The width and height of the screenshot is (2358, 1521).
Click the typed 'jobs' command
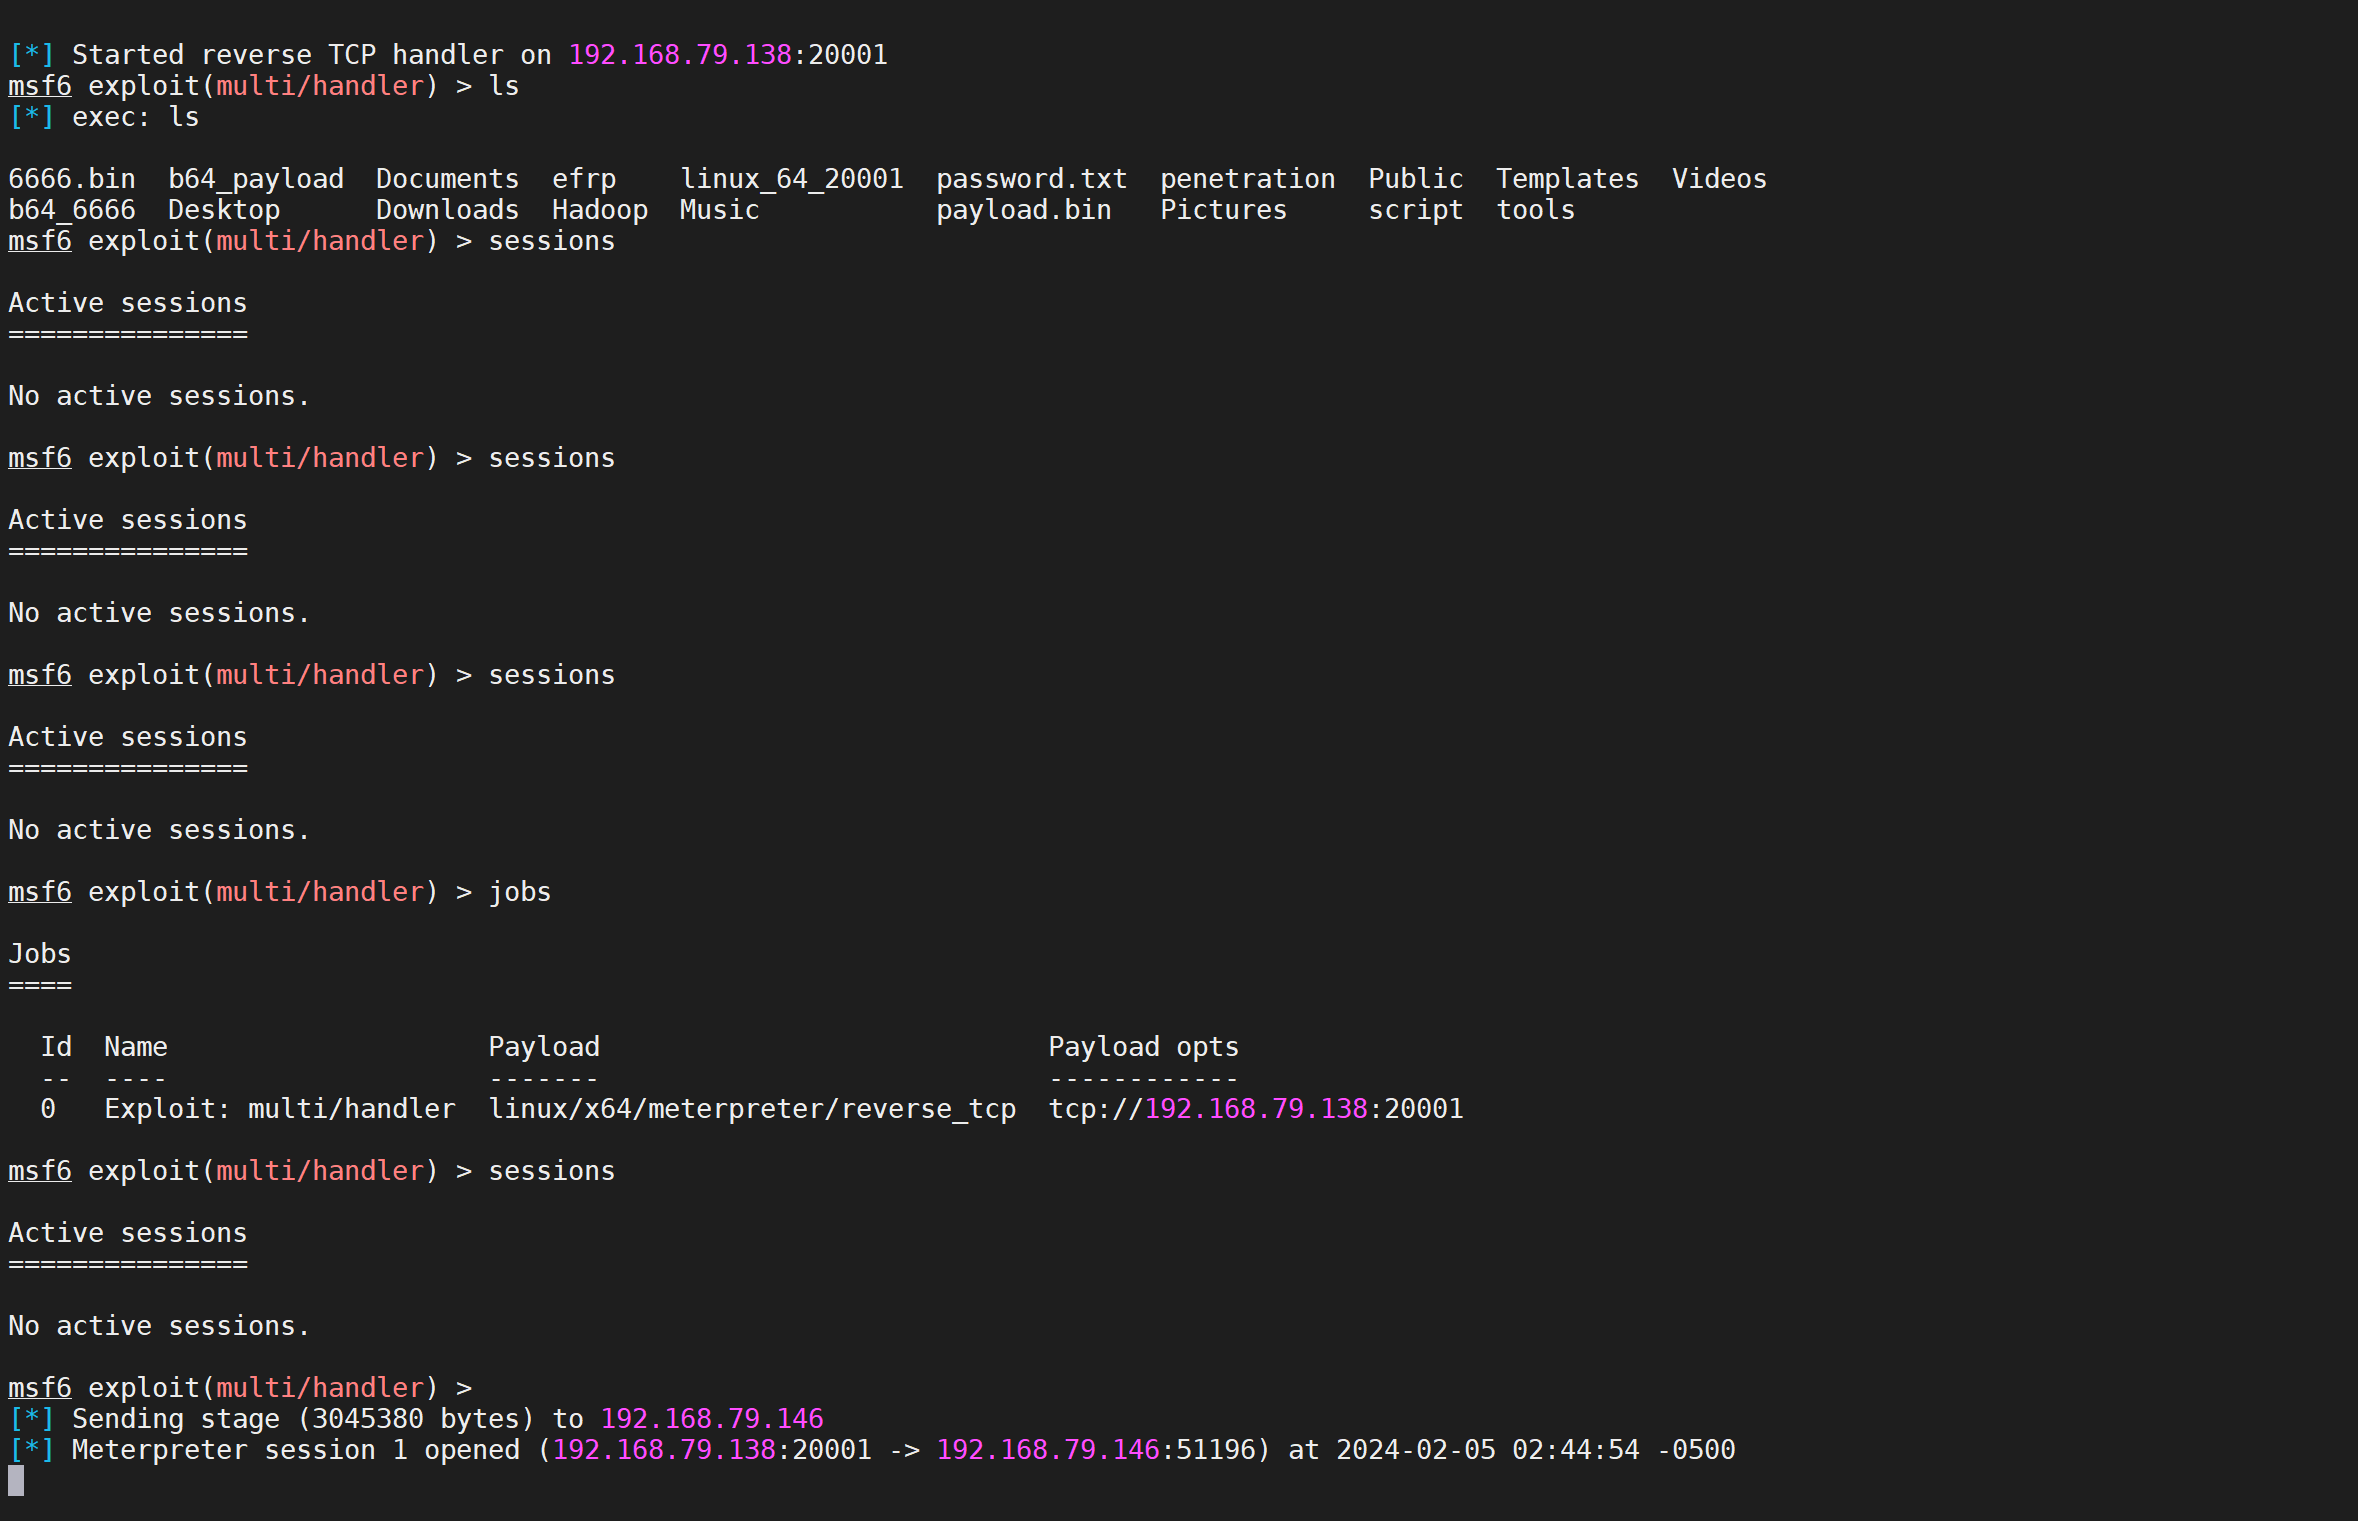[x=520, y=892]
